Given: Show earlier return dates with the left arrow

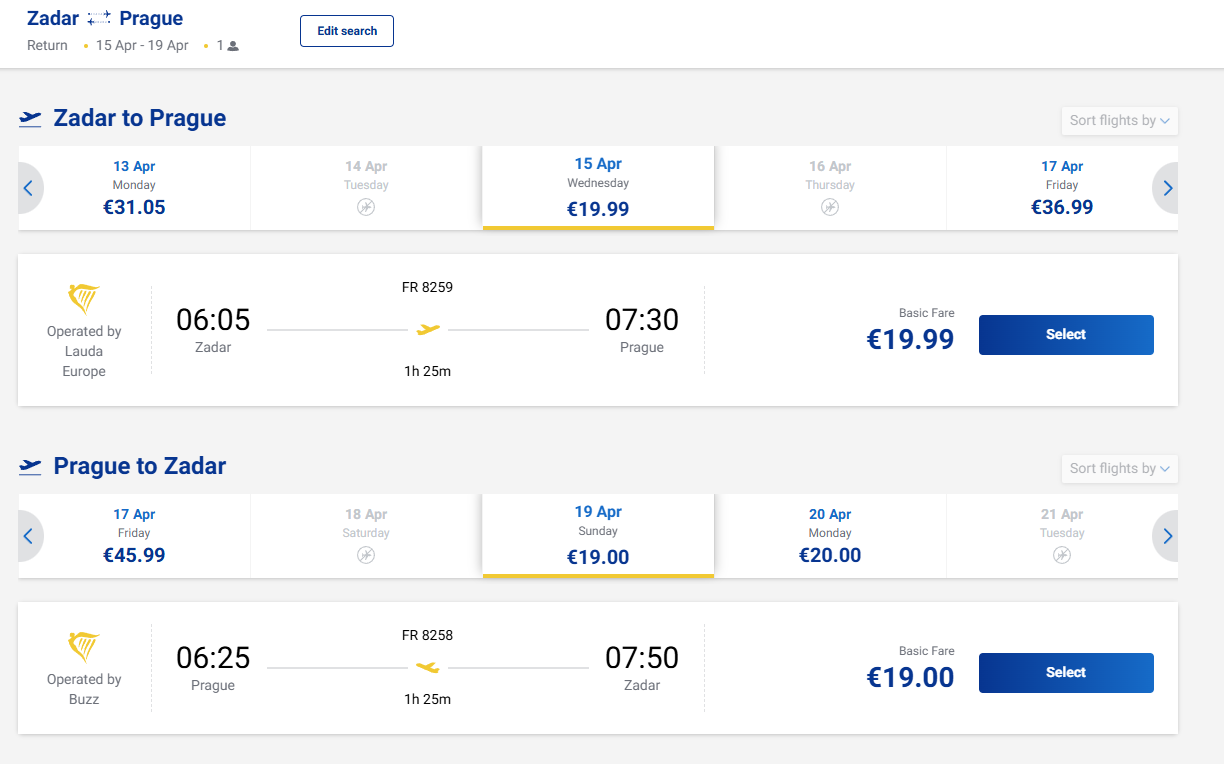Looking at the screenshot, I should pyautogui.click(x=29, y=536).
